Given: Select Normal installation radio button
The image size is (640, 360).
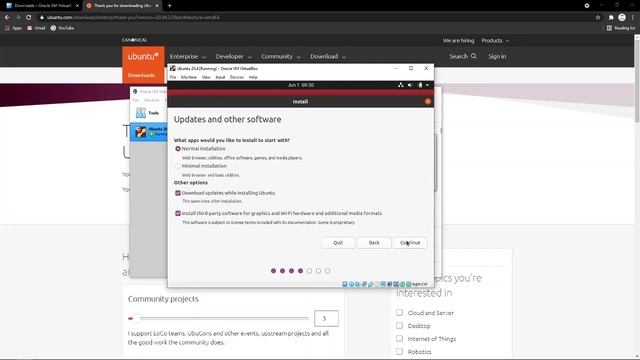Looking at the screenshot, I should point(178,149).
